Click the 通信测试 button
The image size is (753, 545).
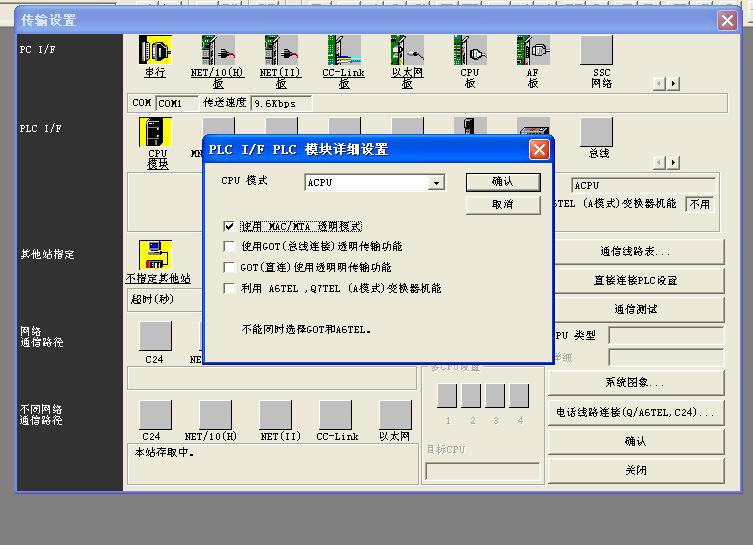pyautogui.click(x=635, y=309)
